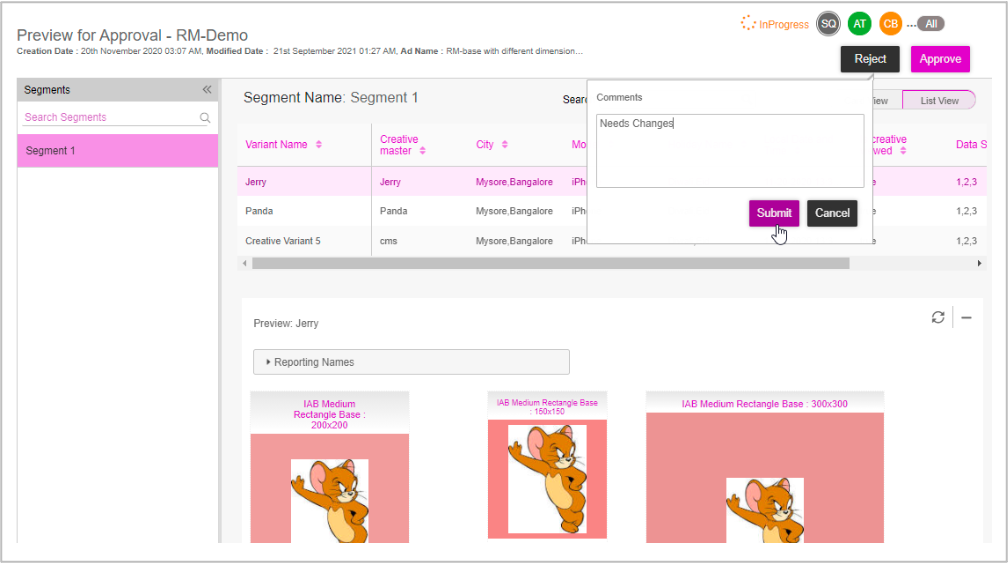Collapse the Segments panel with double chevron
This screenshot has height=564, width=1008.
click(x=206, y=89)
